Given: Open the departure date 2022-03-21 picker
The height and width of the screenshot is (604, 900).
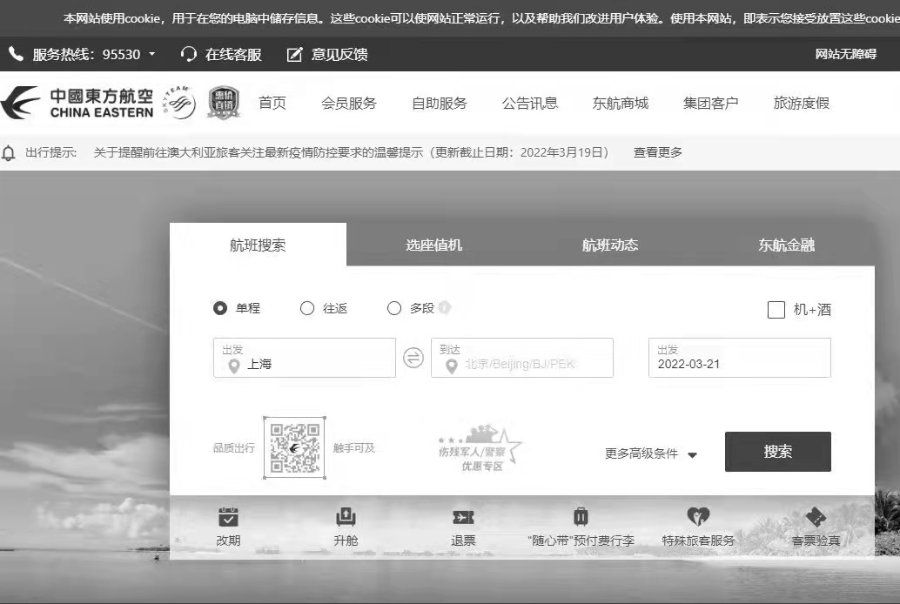Looking at the screenshot, I should (x=739, y=358).
